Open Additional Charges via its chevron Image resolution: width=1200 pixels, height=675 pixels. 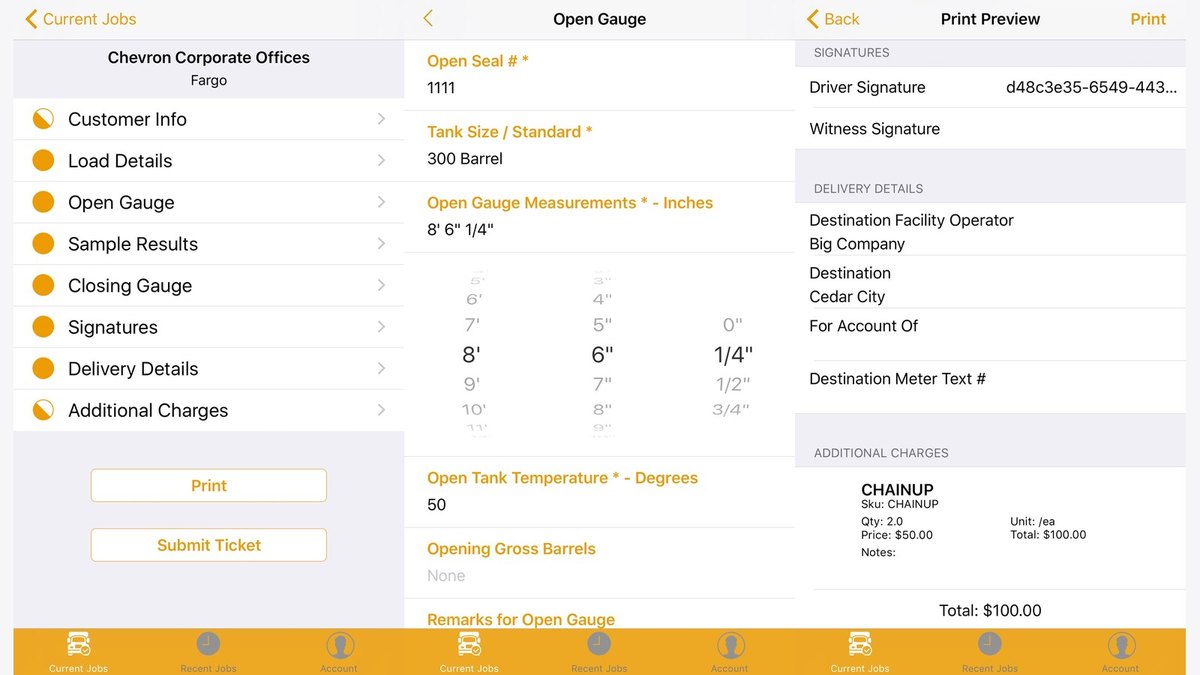click(x=382, y=410)
